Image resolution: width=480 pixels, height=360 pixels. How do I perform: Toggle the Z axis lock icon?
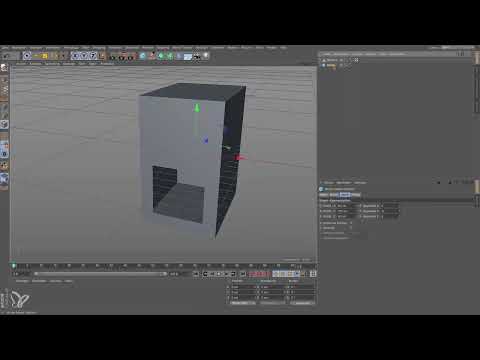tap(93, 56)
